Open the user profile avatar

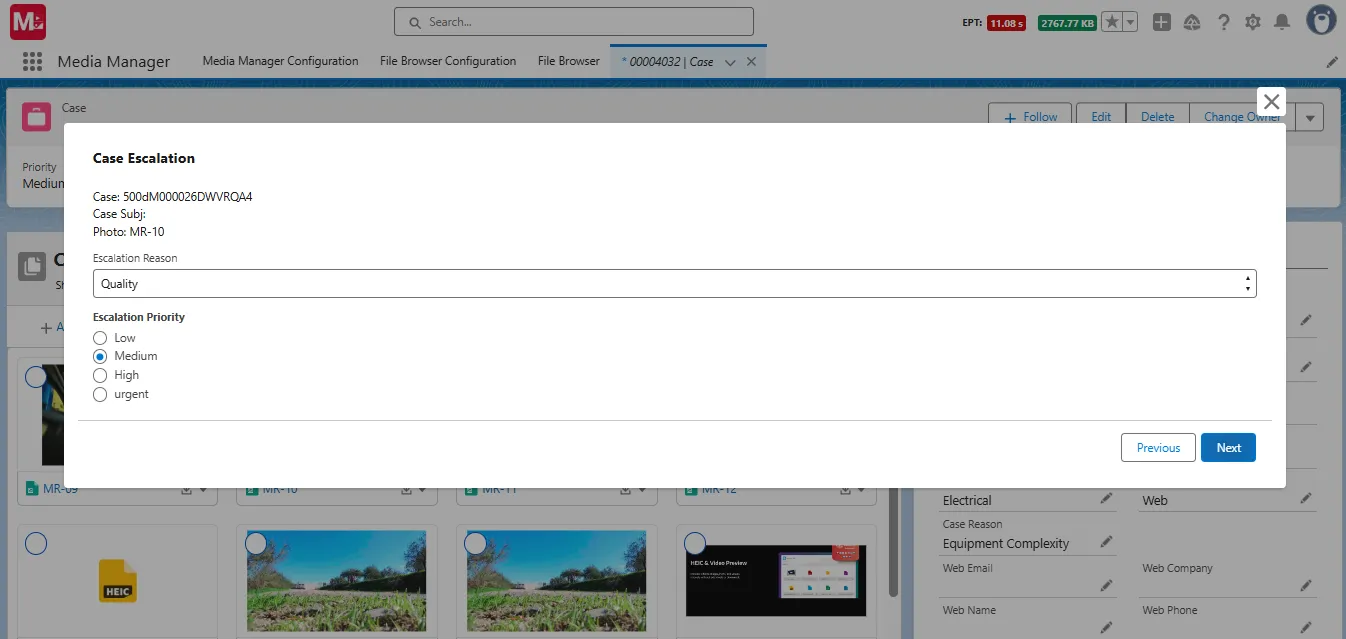(x=1322, y=21)
